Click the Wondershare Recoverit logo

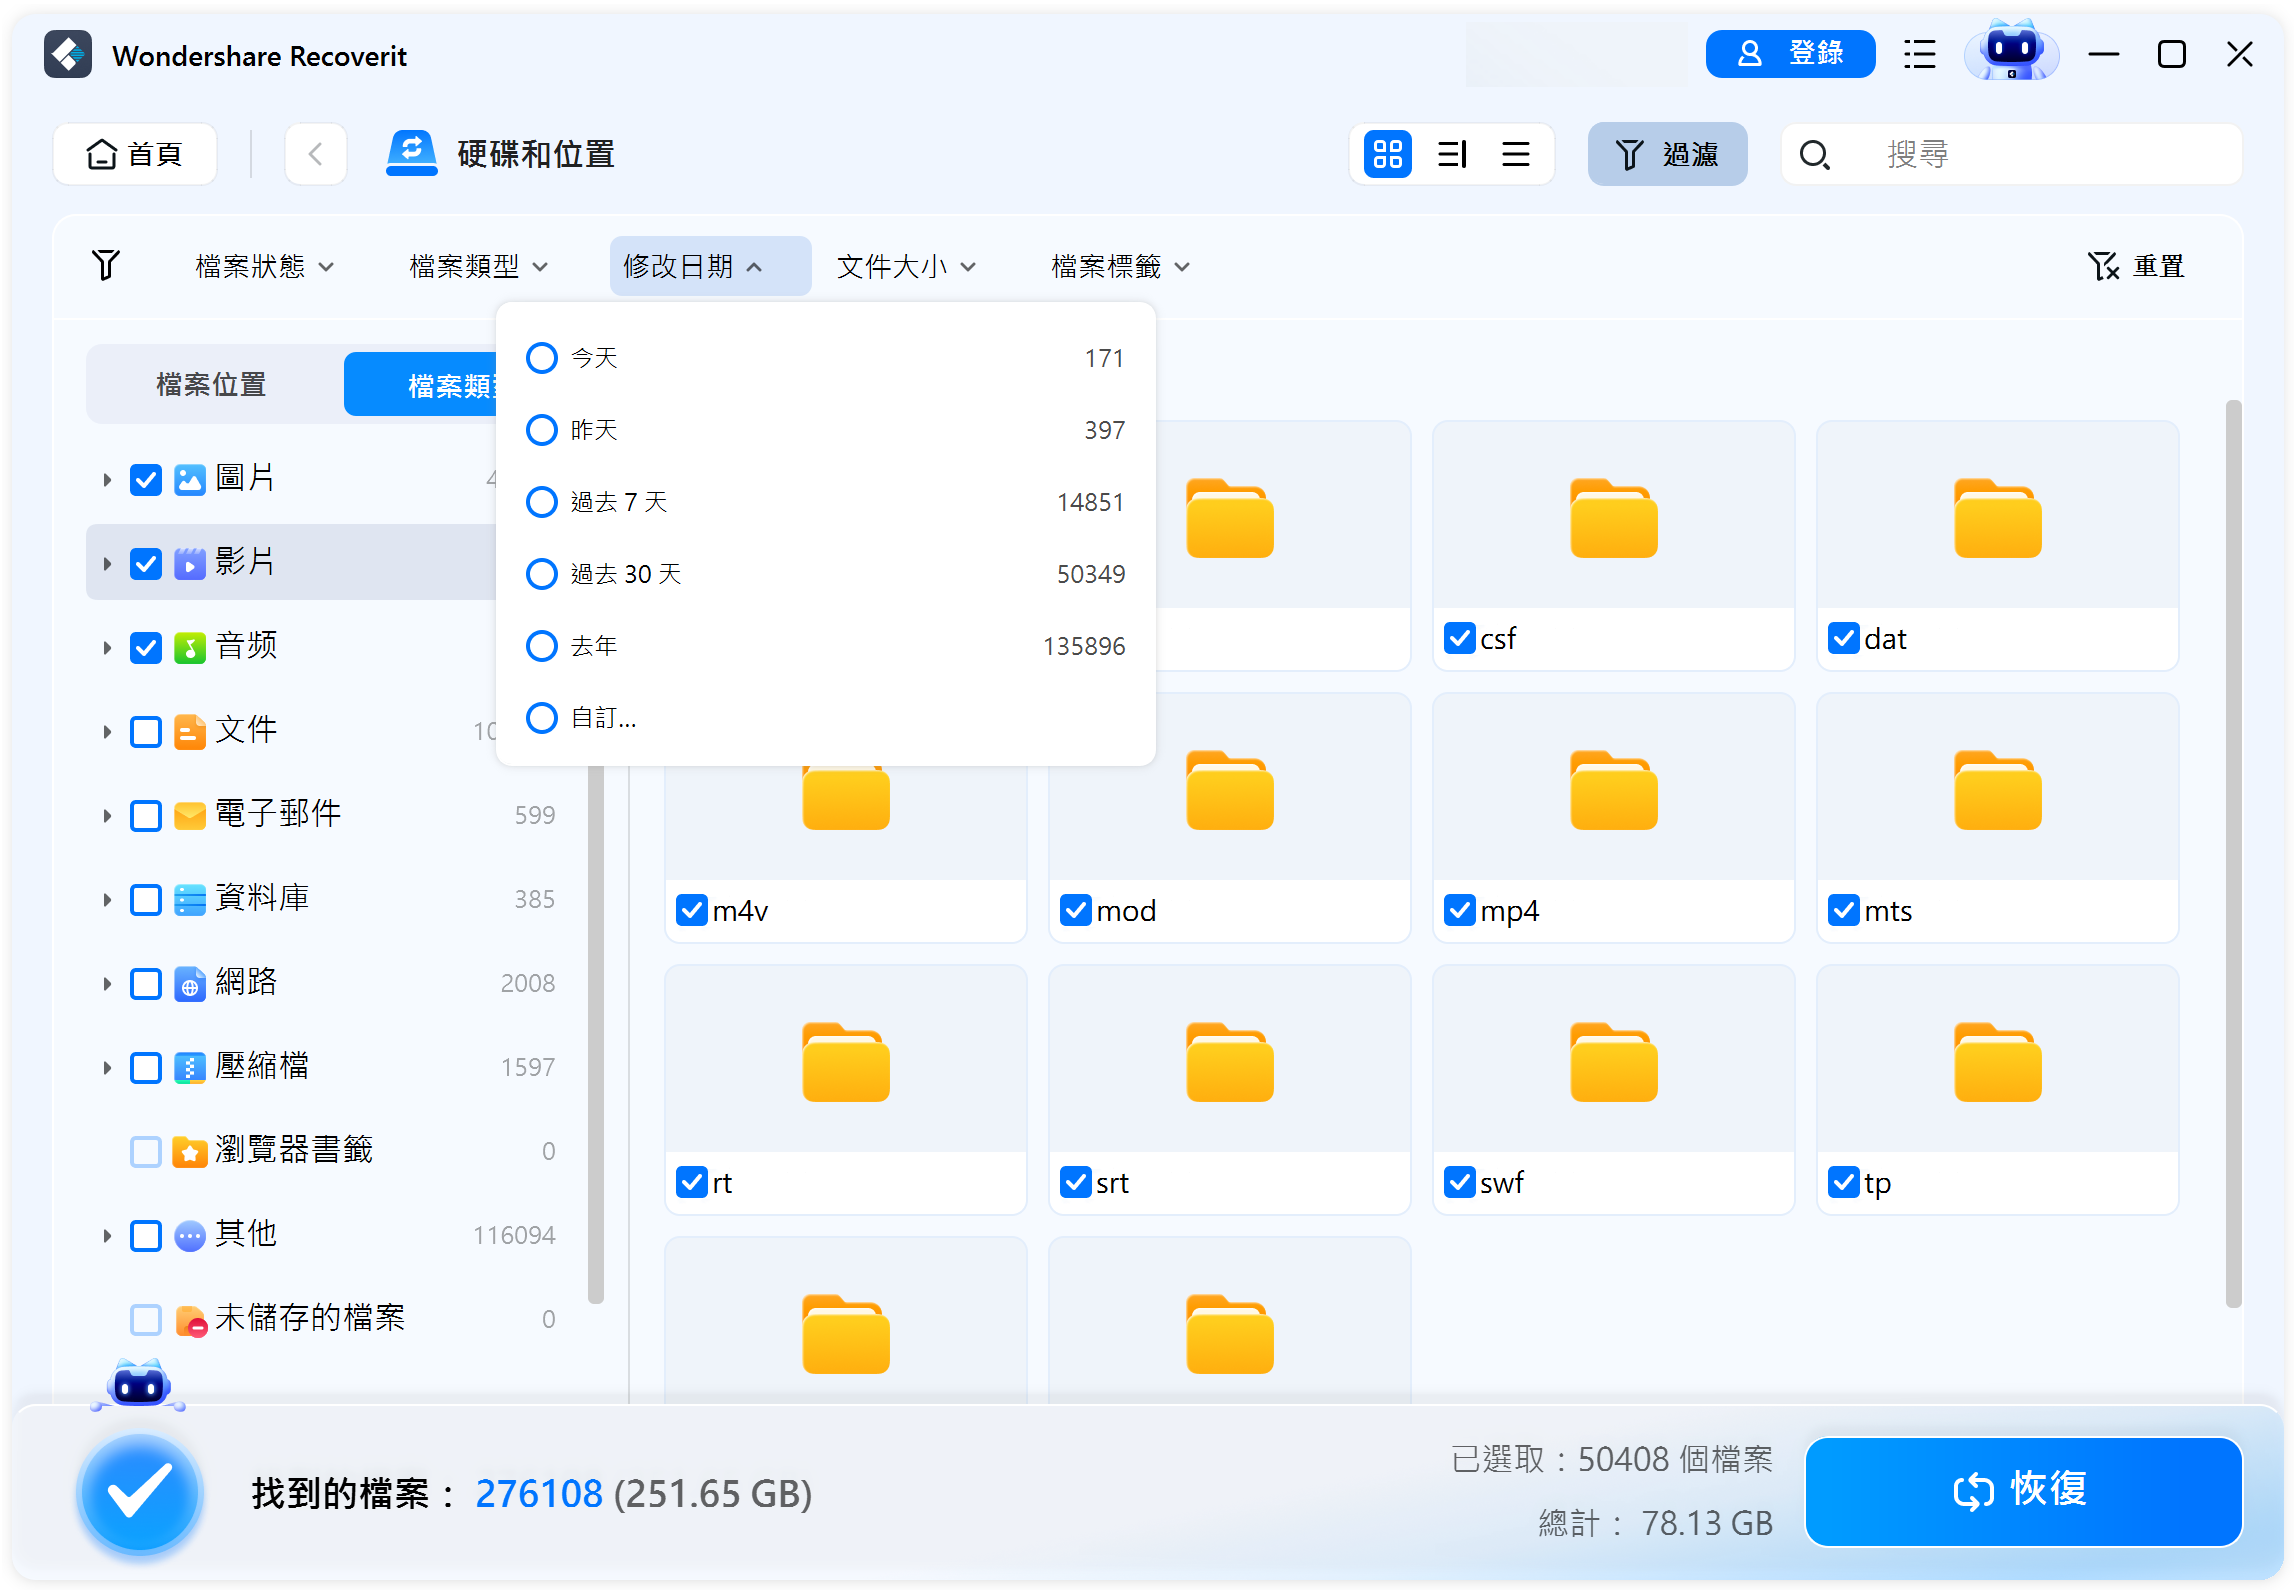(68, 55)
